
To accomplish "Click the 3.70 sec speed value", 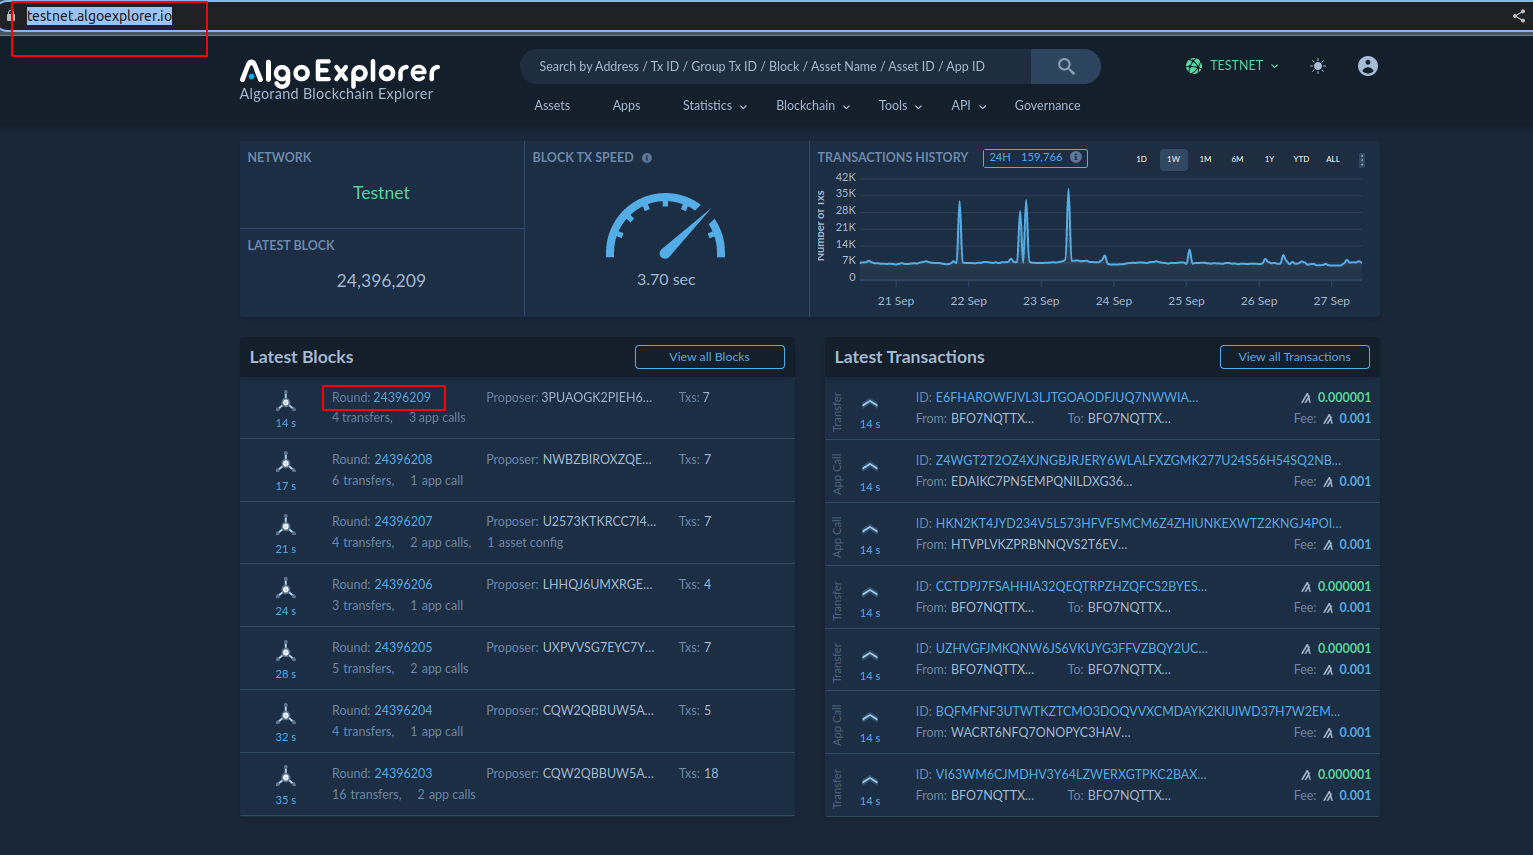I will (x=666, y=280).
